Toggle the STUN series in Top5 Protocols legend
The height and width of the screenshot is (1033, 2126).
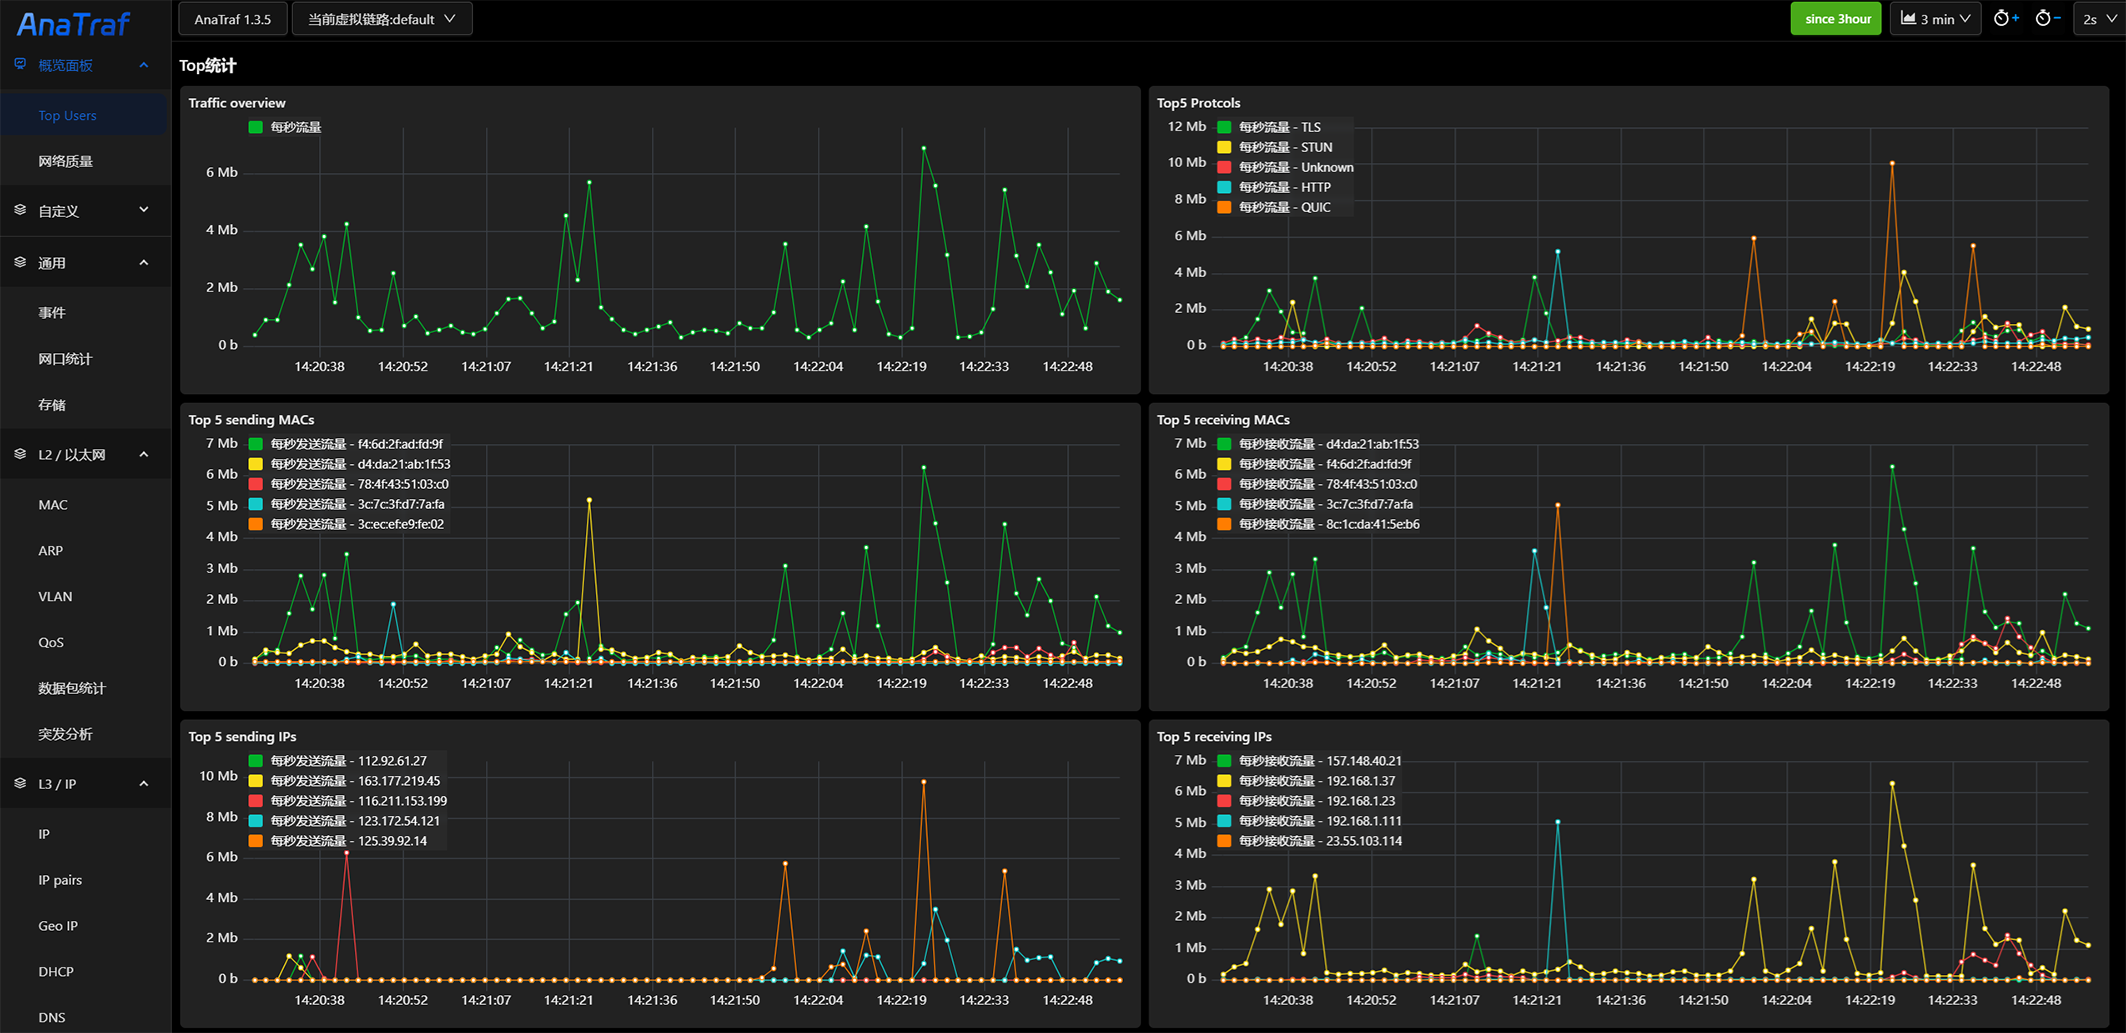coord(1276,147)
